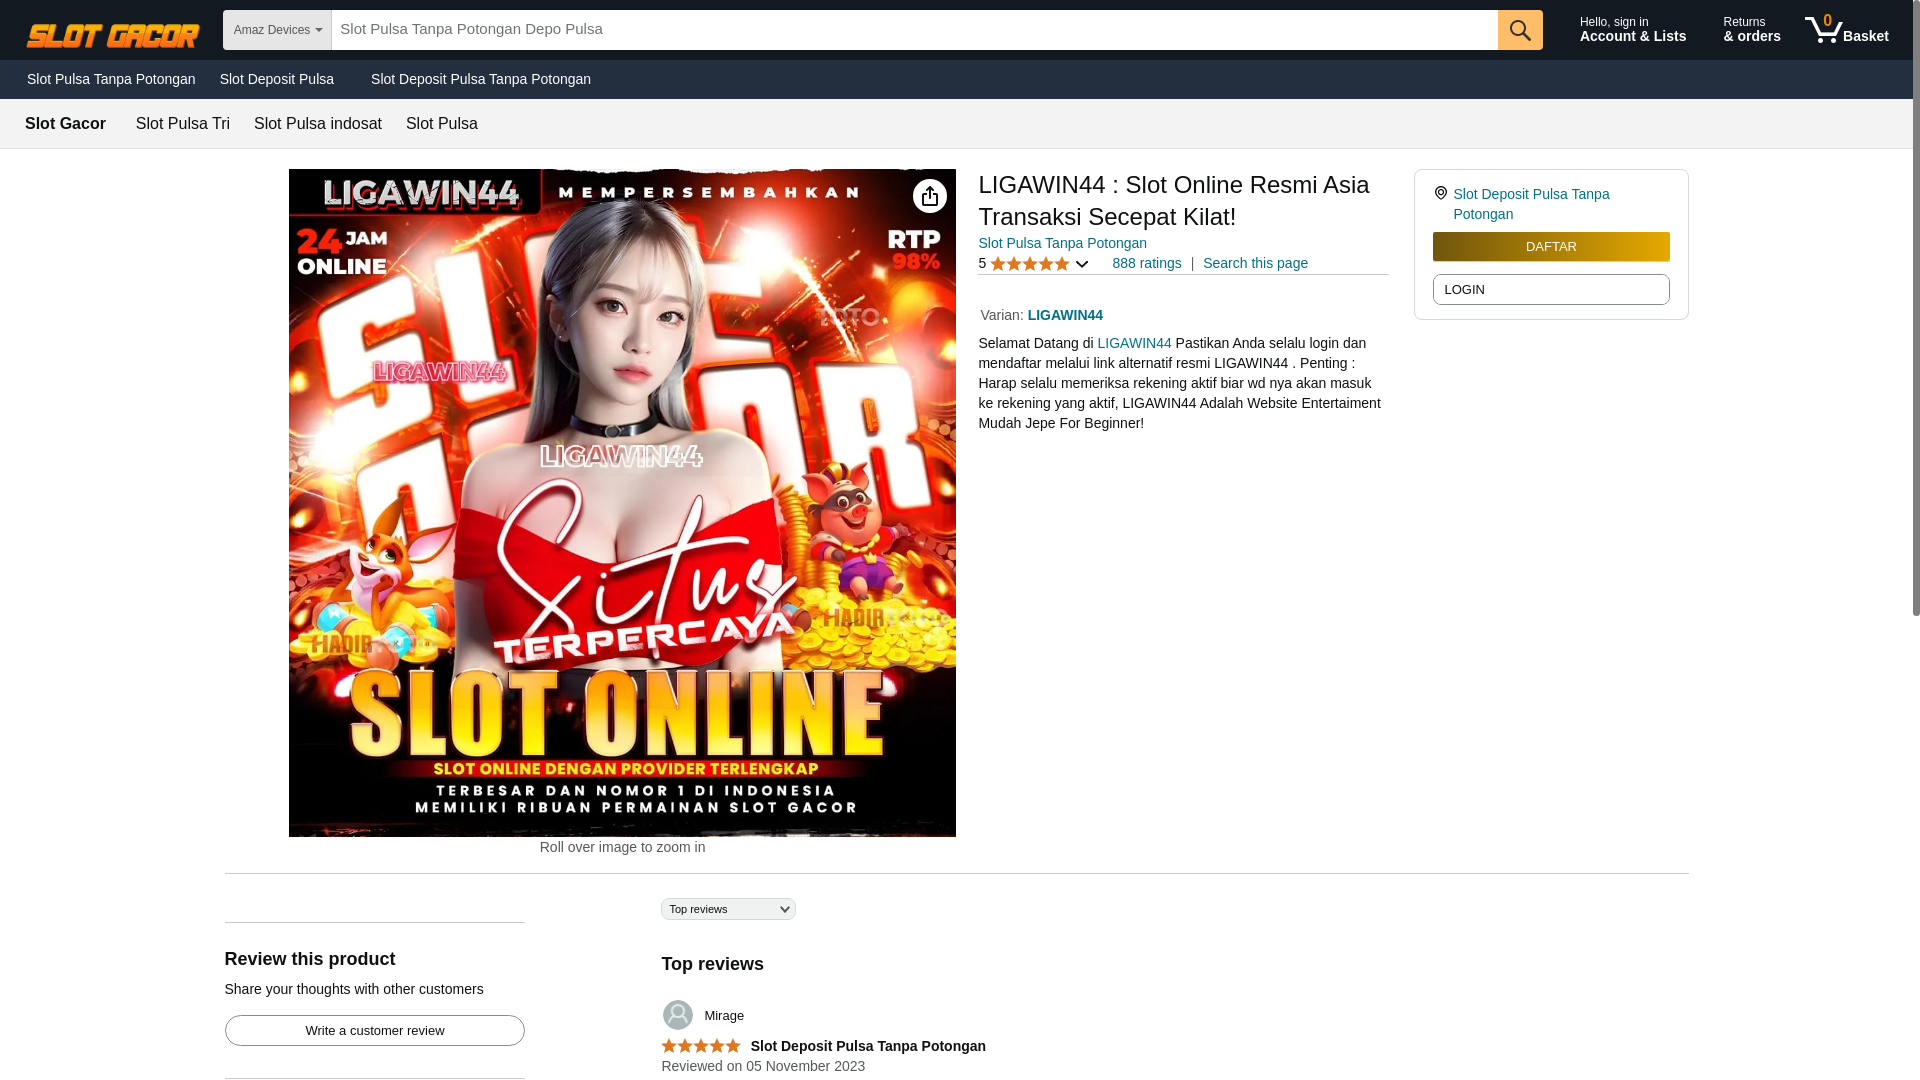Open Slot Deposit Pulsa Tanpa Potongan nav item
Image resolution: width=1920 pixels, height=1080 pixels.
click(x=481, y=79)
